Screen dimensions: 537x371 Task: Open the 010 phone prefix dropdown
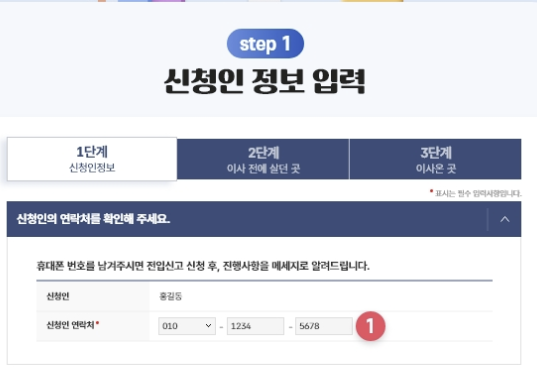pos(187,326)
